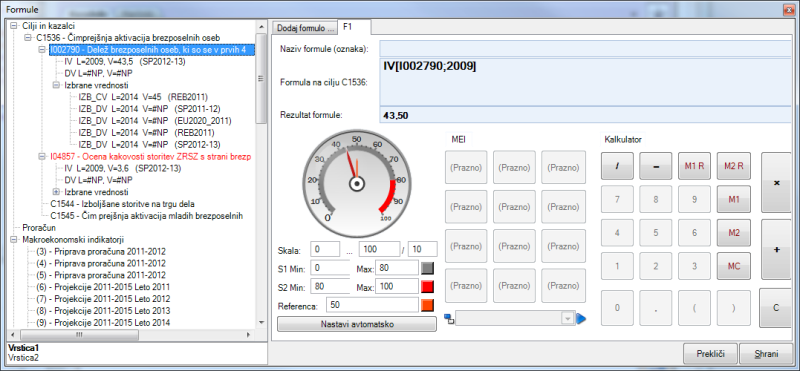Pick the gray S1 color swatch
The width and height of the screenshot is (800, 371).
(428, 268)
